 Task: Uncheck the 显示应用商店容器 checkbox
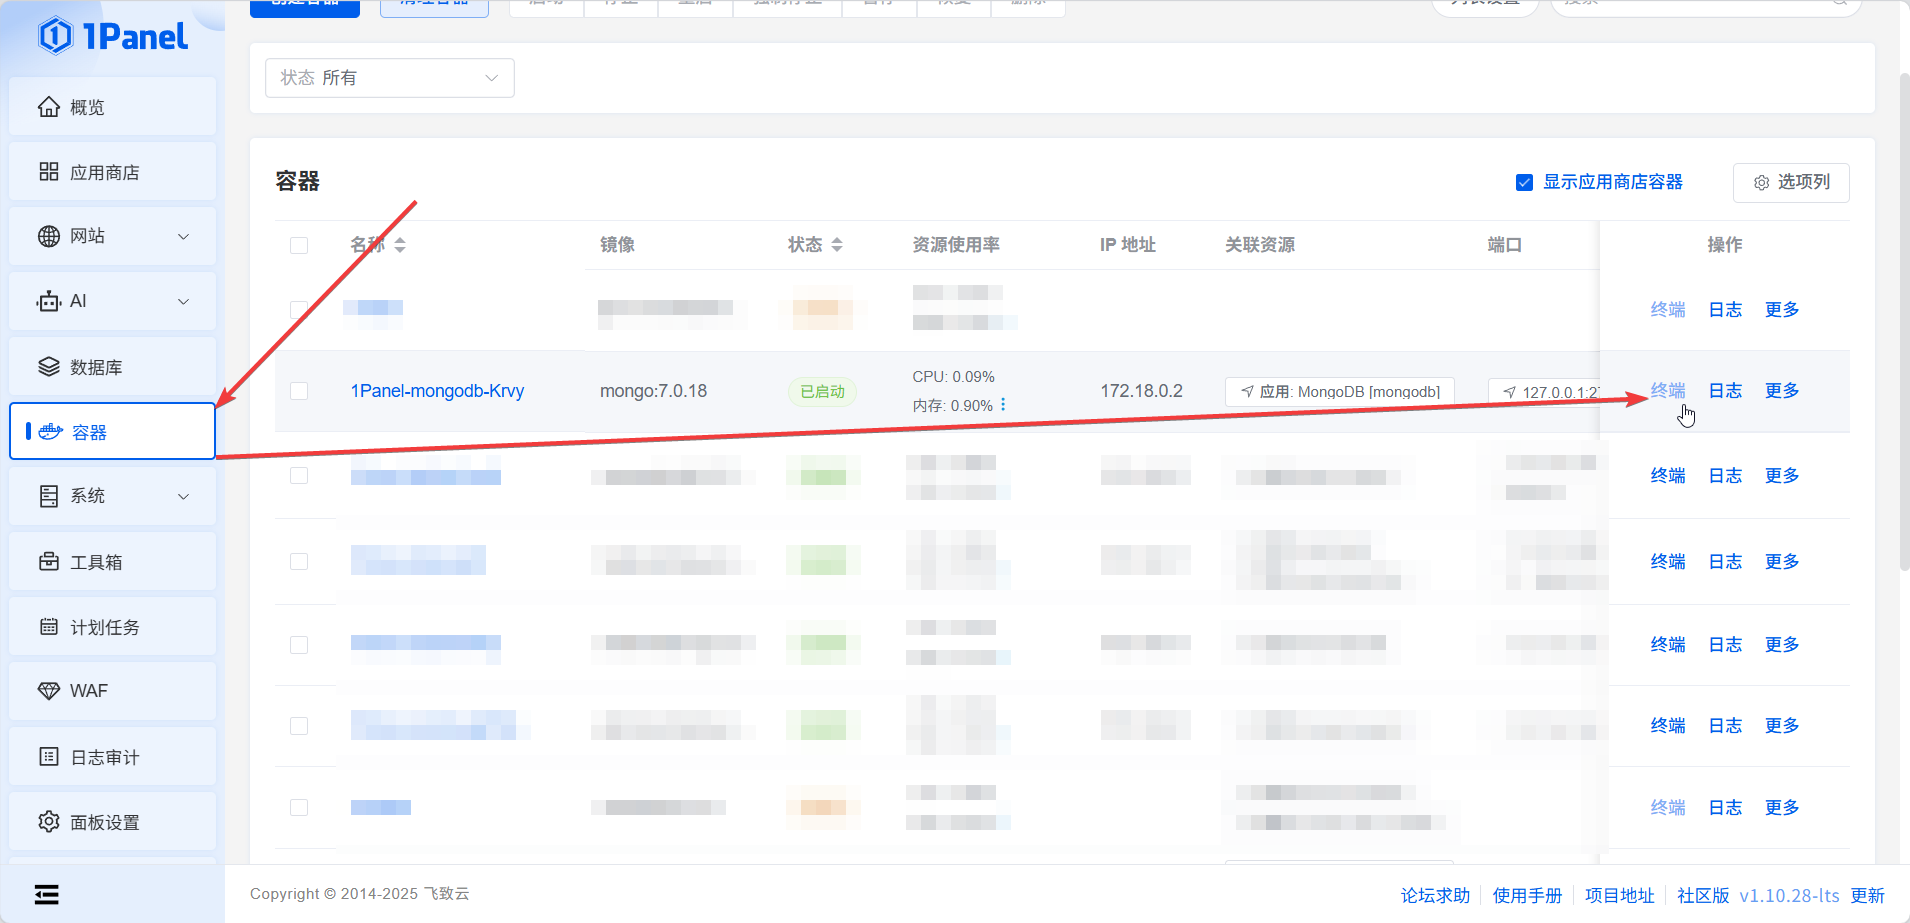(x=1524, y=182)
